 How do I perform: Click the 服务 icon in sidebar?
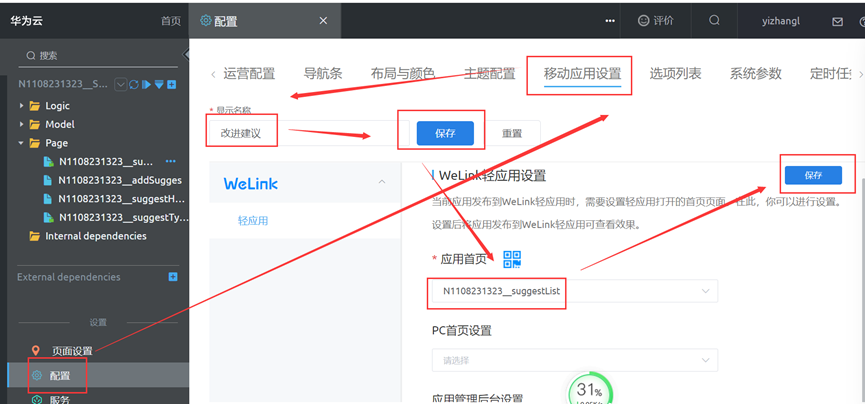click(37, 400)
